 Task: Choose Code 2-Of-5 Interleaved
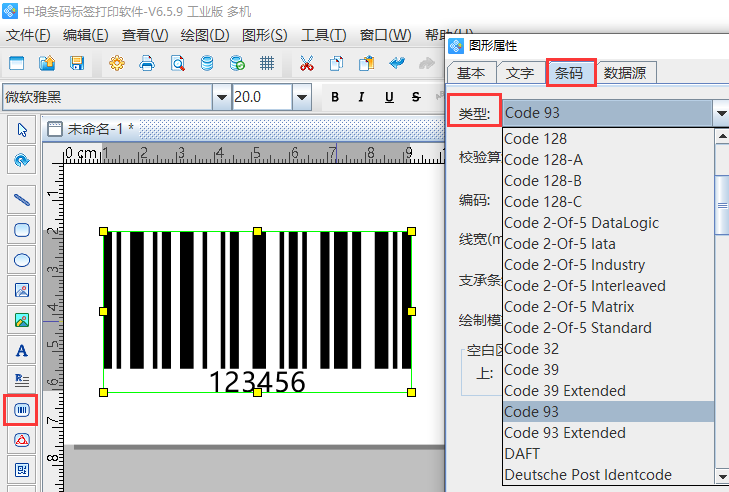(608, 286)
